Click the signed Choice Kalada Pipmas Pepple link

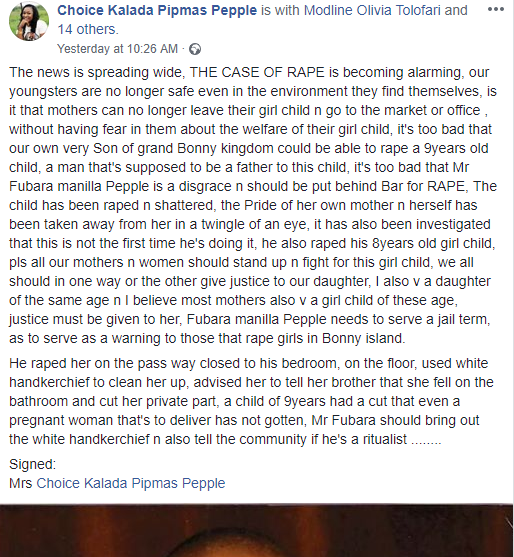tap(131, 483)
